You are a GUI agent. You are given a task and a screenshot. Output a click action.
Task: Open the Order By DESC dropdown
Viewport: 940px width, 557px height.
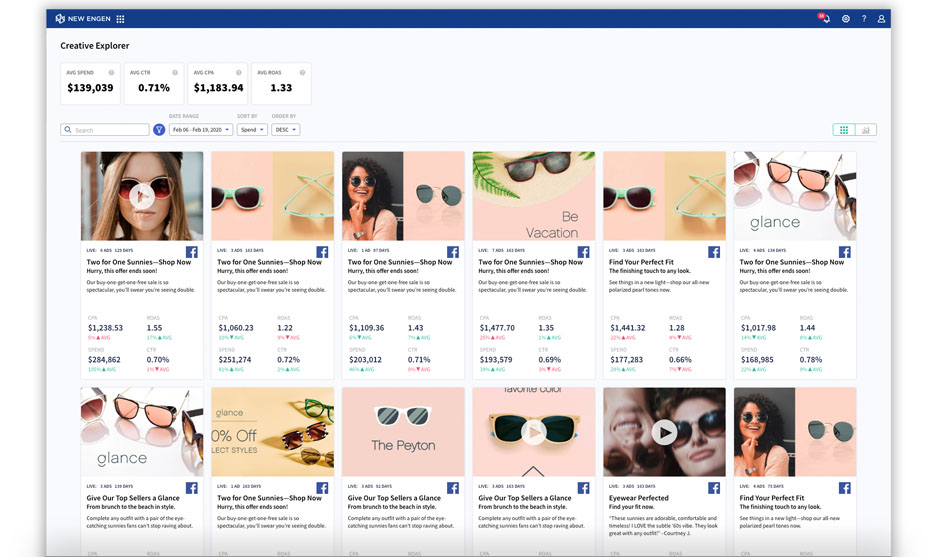point(285,130)
